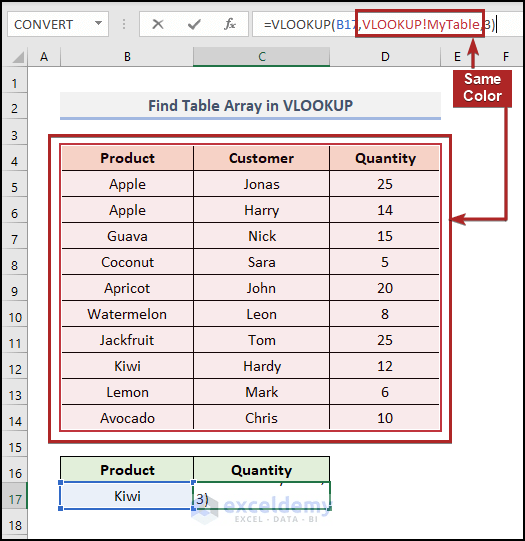Select the 'Coconut' product cell
Viewport: 525px width, 541px height.
coord(127,262)
